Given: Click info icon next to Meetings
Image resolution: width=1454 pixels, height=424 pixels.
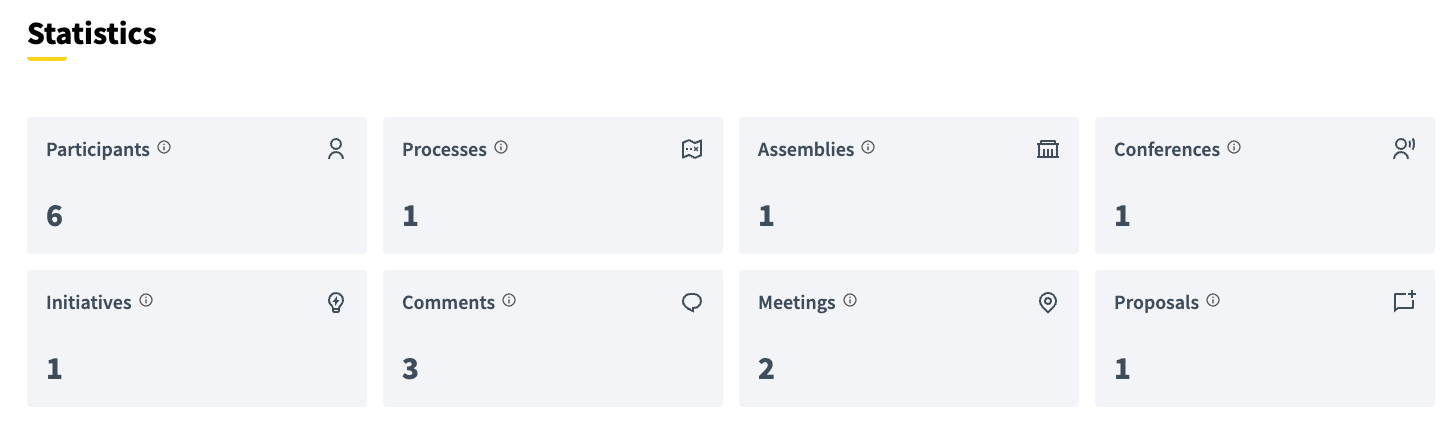Looking at the screenshot, I should pyautogui.click(x=850, y=300).
